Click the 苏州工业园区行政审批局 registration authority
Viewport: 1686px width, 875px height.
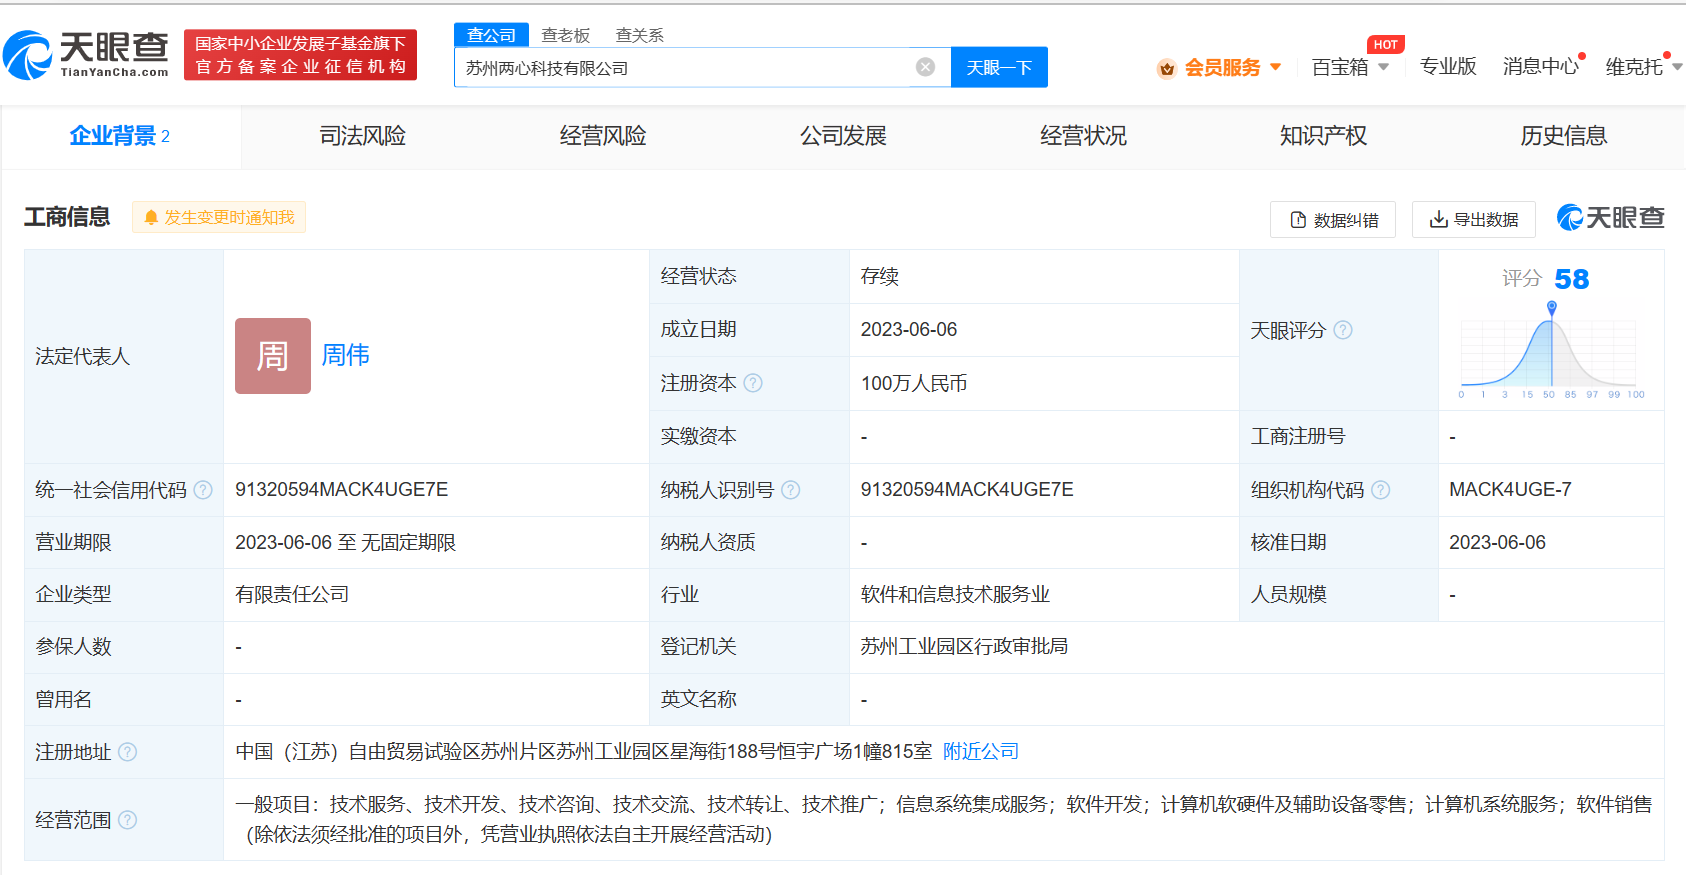(x=964, y=647)
